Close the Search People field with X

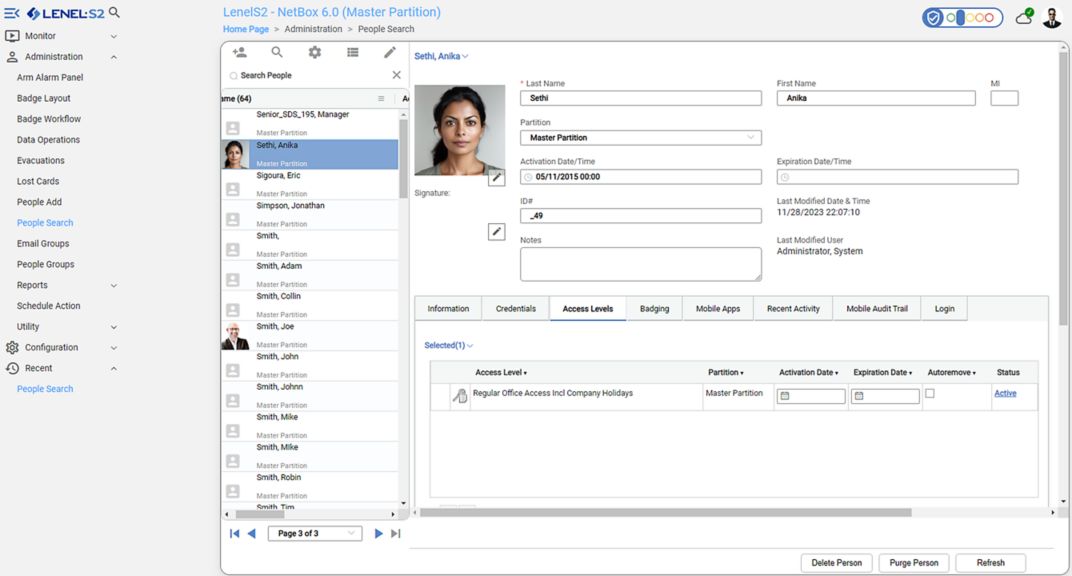coord(397,75)
